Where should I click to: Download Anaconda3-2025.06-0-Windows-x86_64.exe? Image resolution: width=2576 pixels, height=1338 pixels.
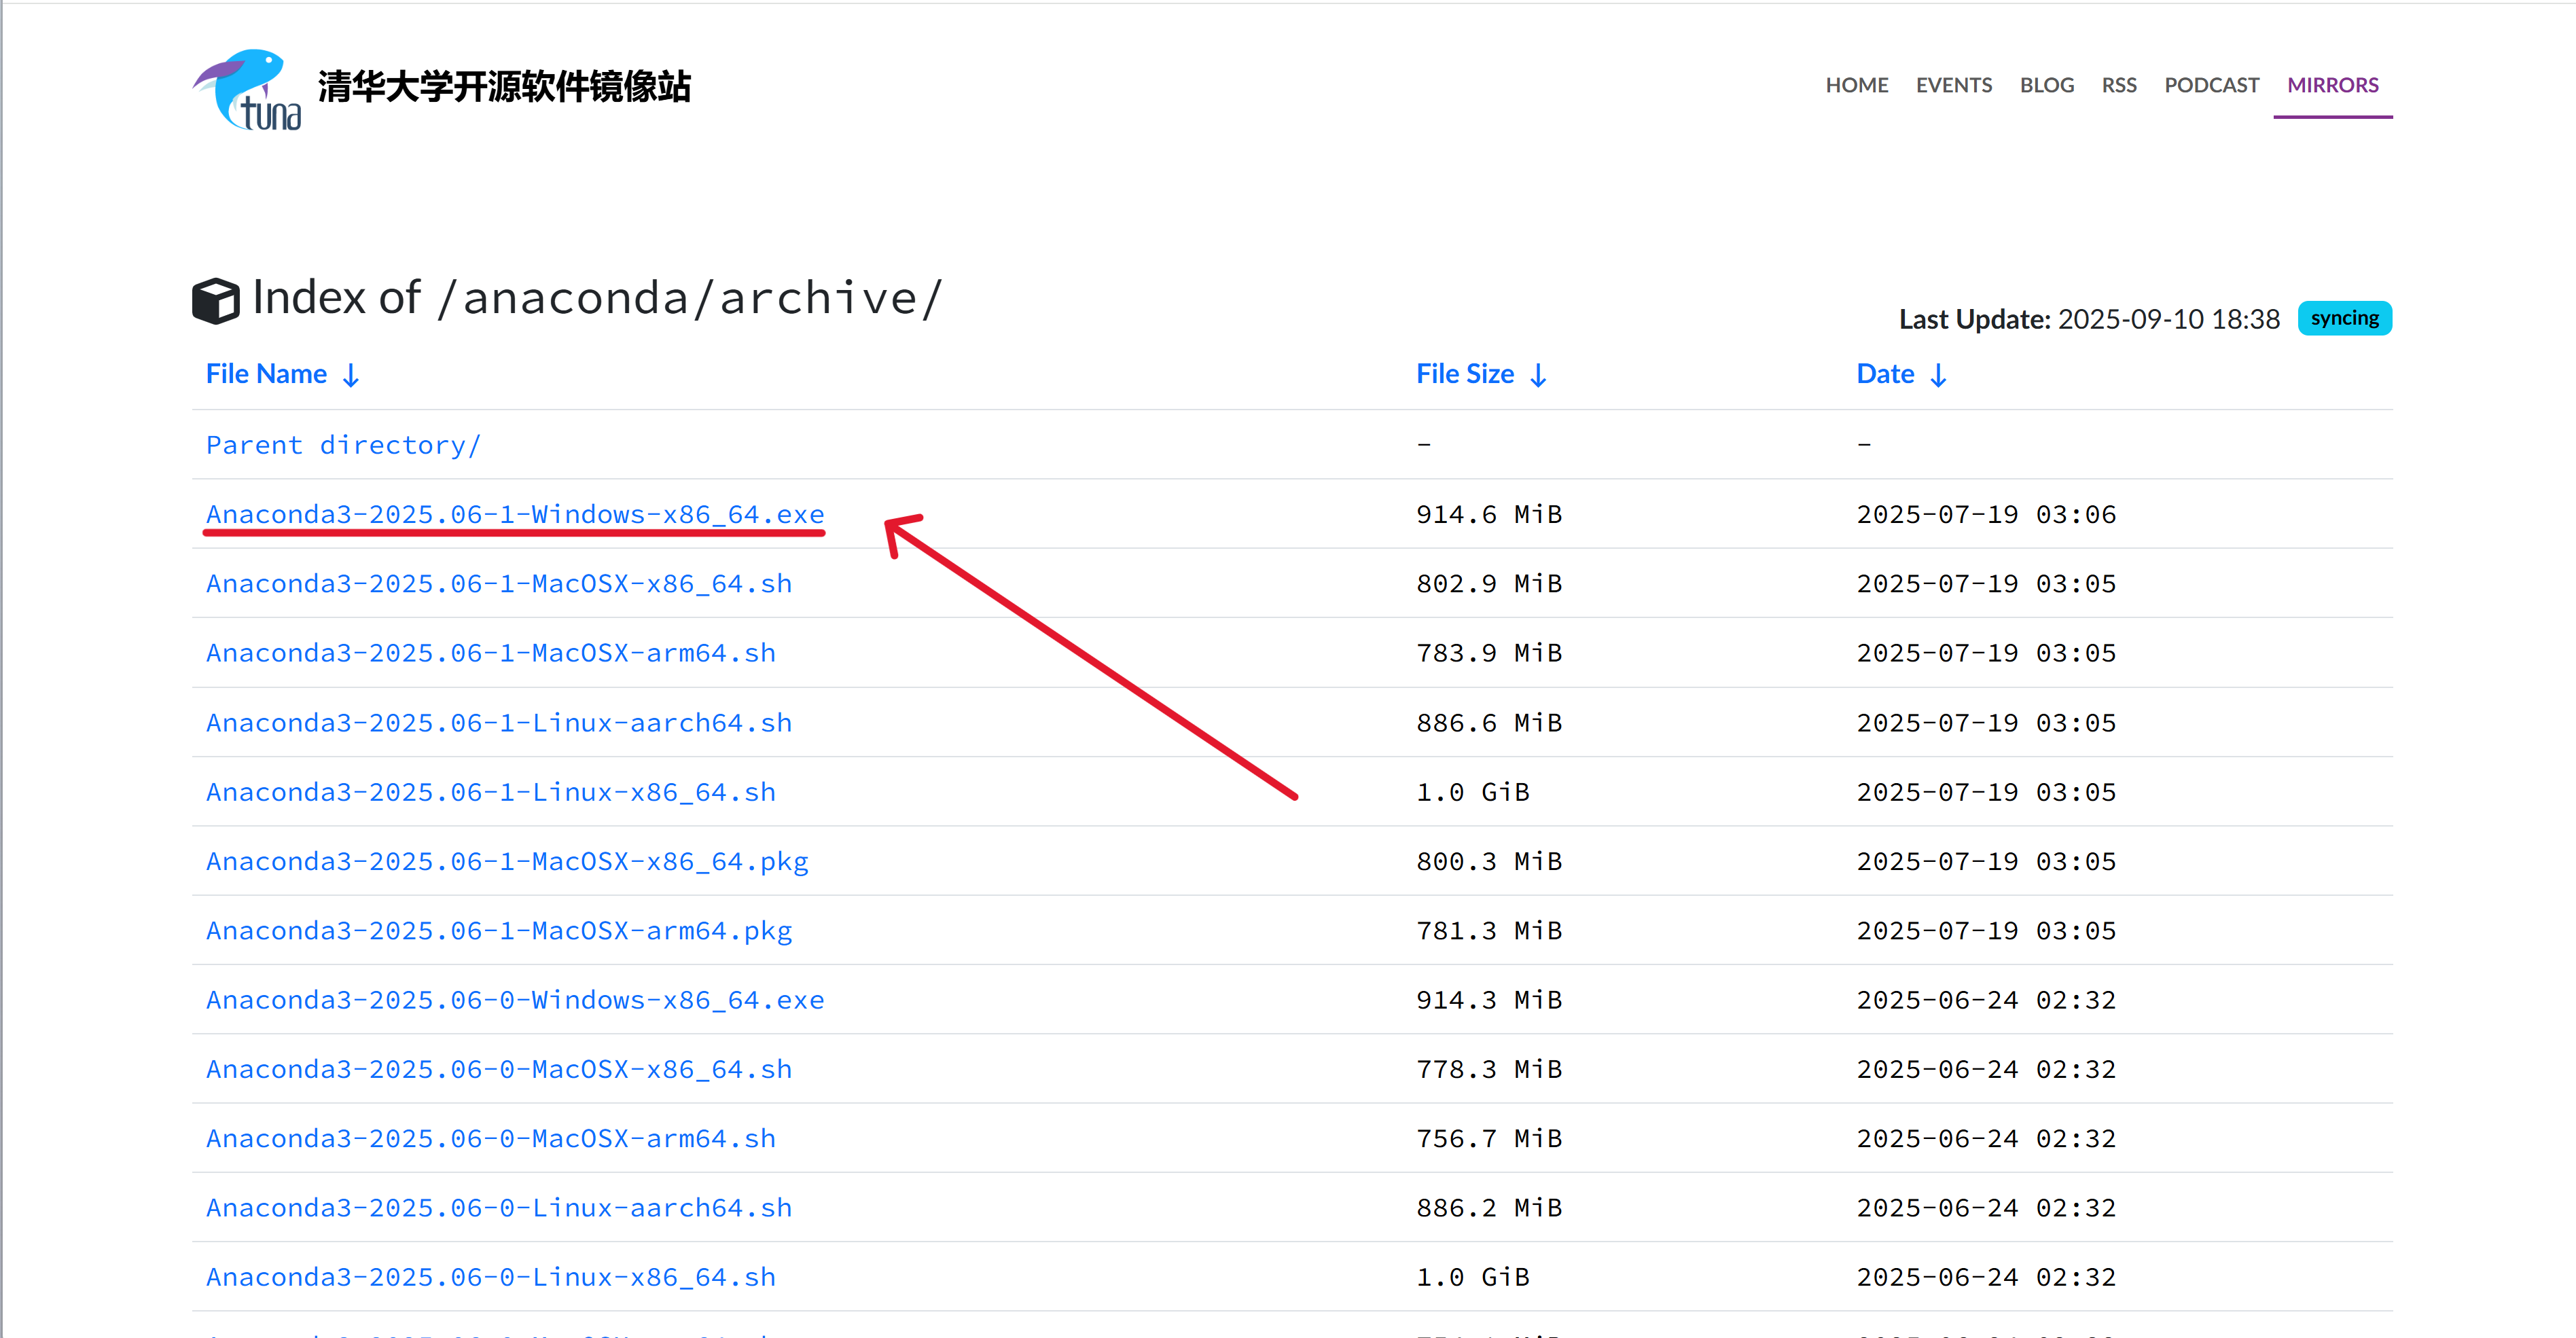(x=514, y=1000)
